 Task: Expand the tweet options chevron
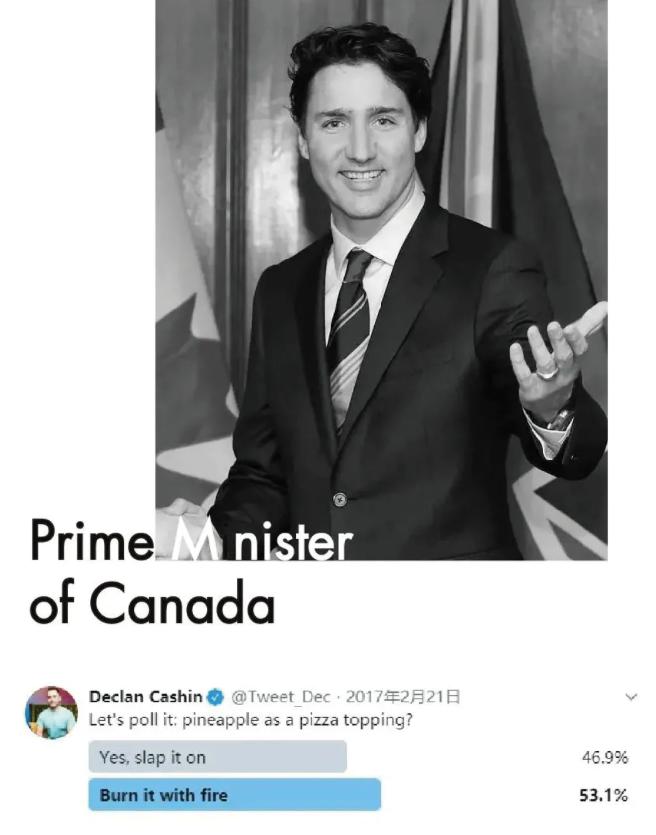tap(631, 697)
